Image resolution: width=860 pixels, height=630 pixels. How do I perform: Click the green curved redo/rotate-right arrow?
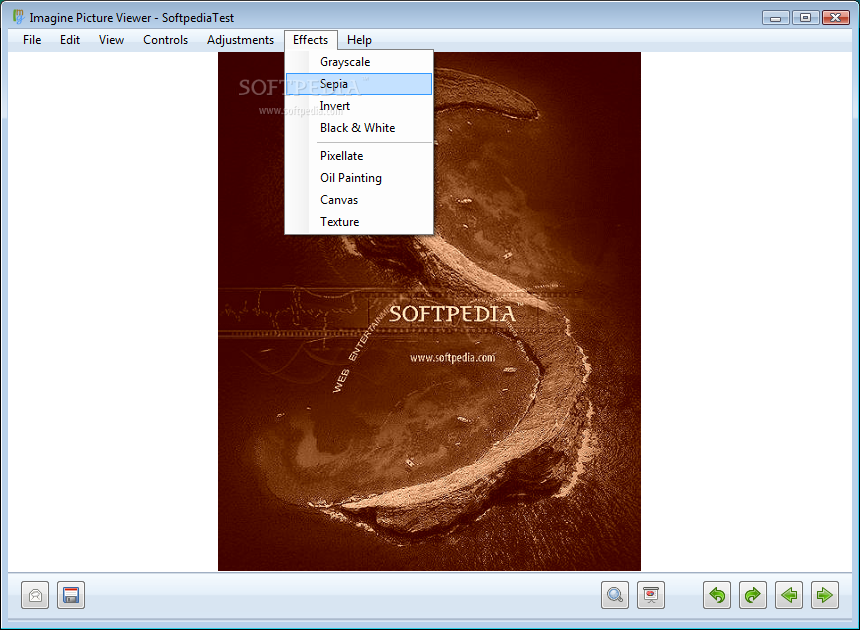[752, 595]
